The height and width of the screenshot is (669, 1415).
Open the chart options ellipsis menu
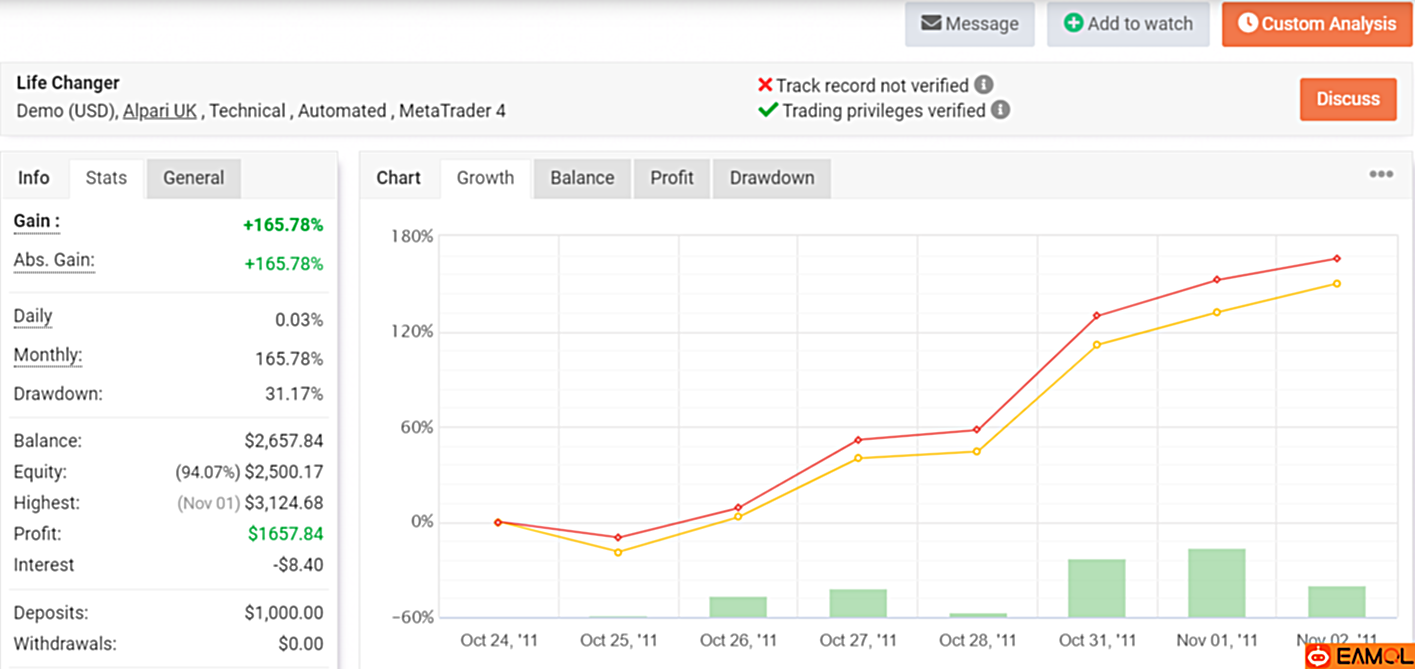(1381, 174)
